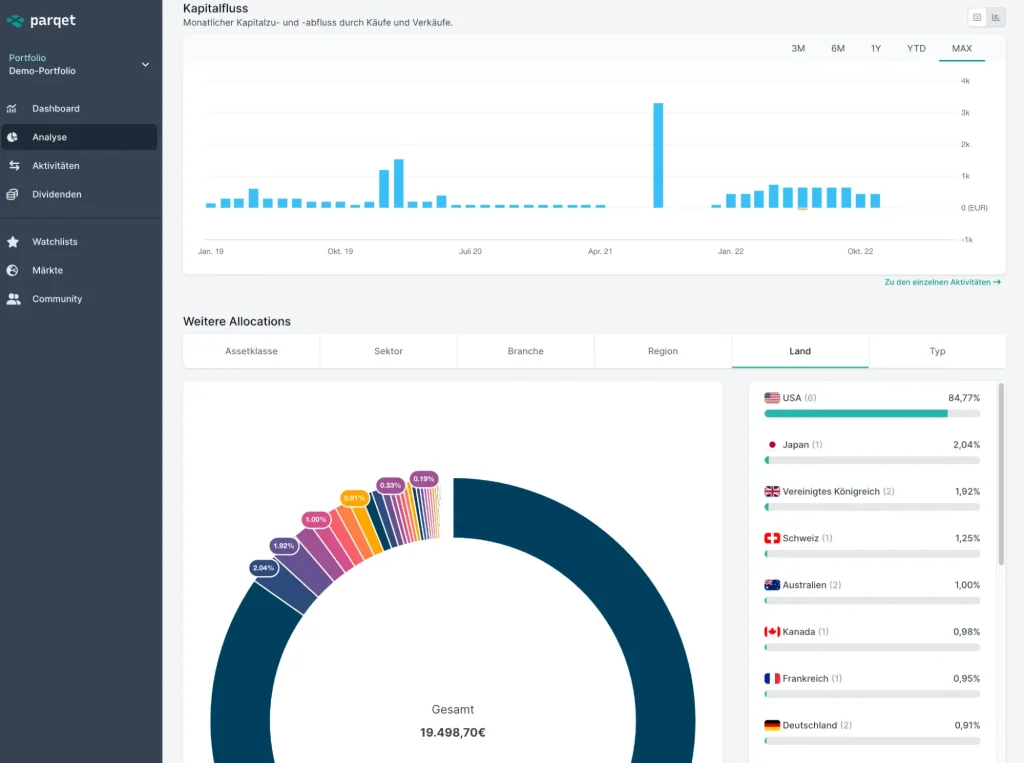Click the Dividenden coins icon
This screenshot has height=763, width=1024.
click(x=12, y=194)
